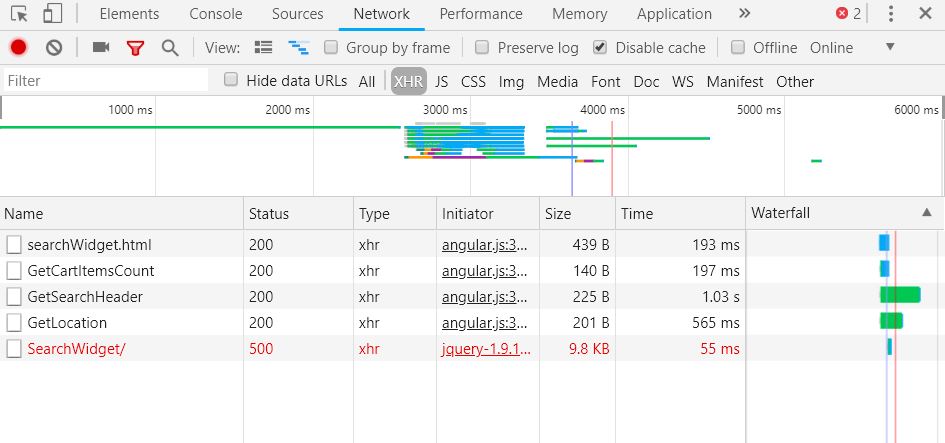Toggle capture screenshots camera icon
The width and height of the screenshot is (945, 443).
(100, 47)
